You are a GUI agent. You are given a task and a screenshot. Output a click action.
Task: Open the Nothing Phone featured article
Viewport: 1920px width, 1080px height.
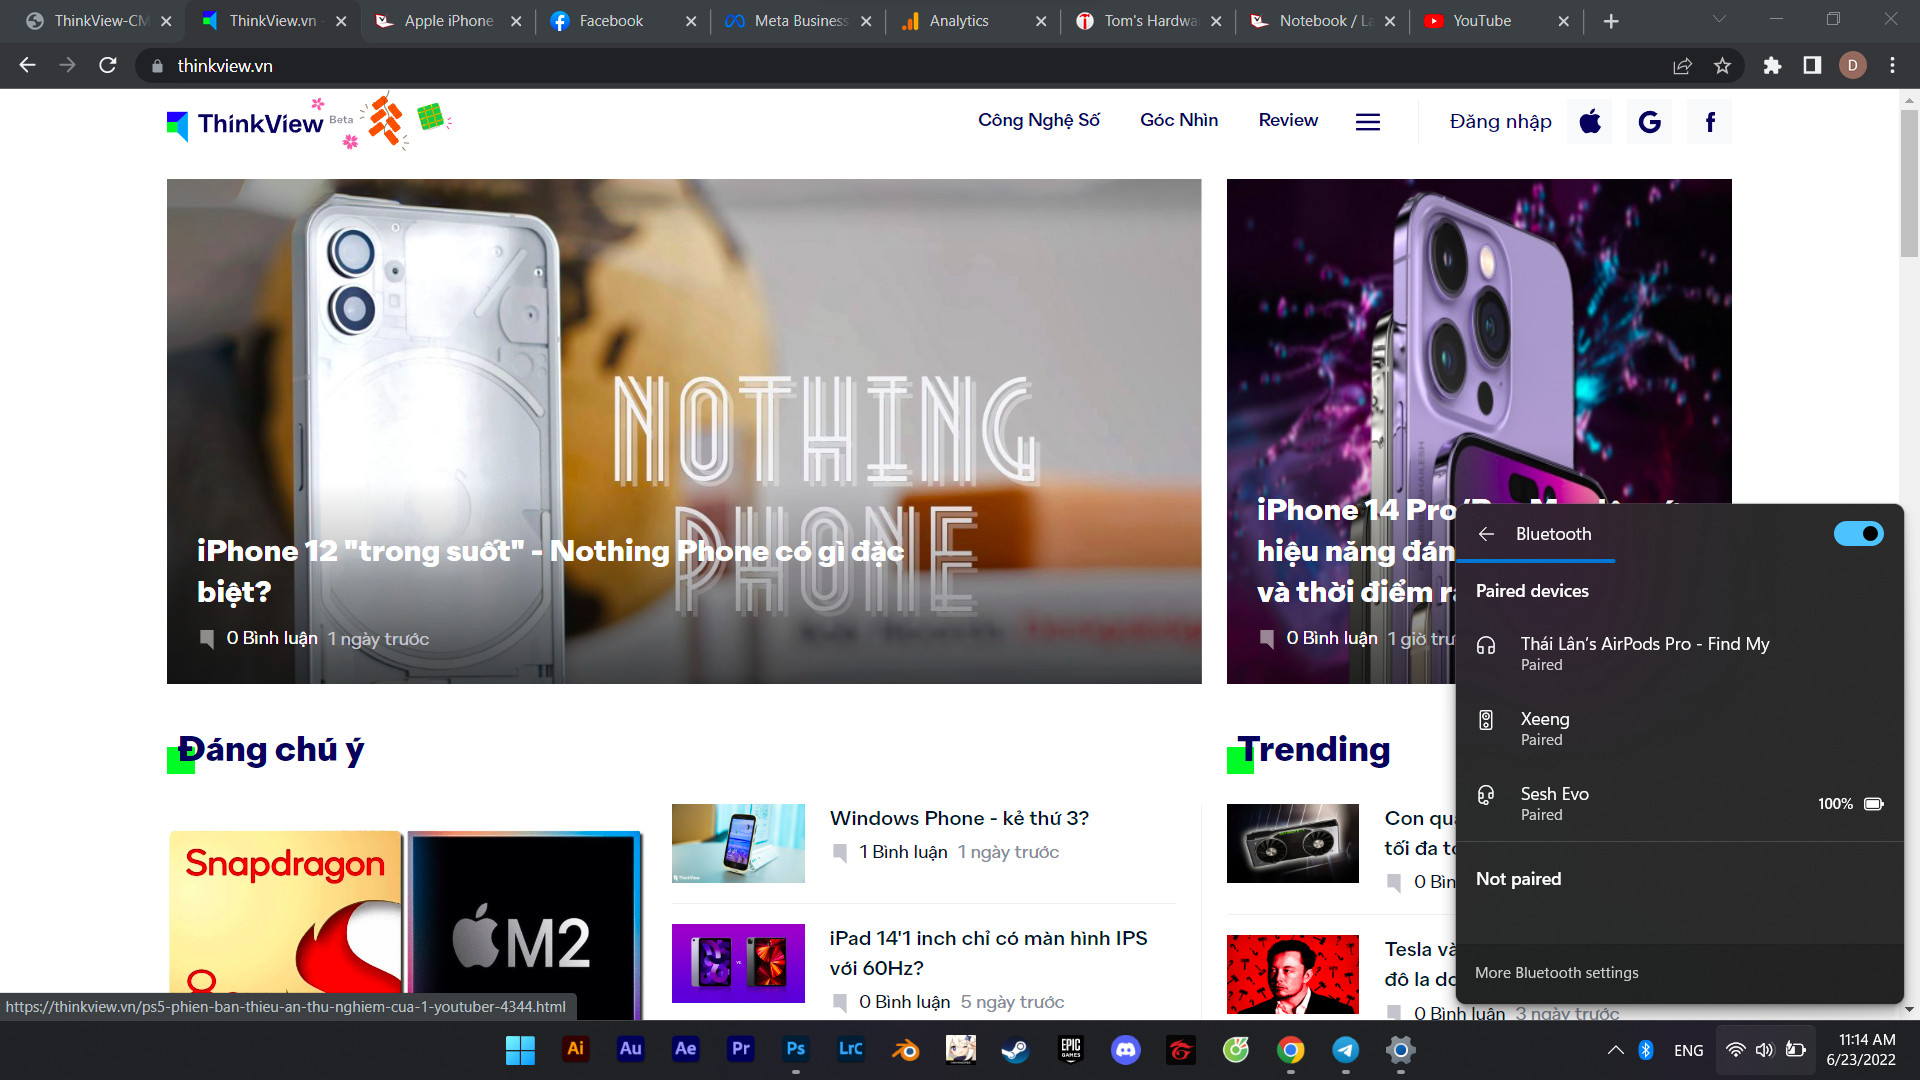click(684, 431)
